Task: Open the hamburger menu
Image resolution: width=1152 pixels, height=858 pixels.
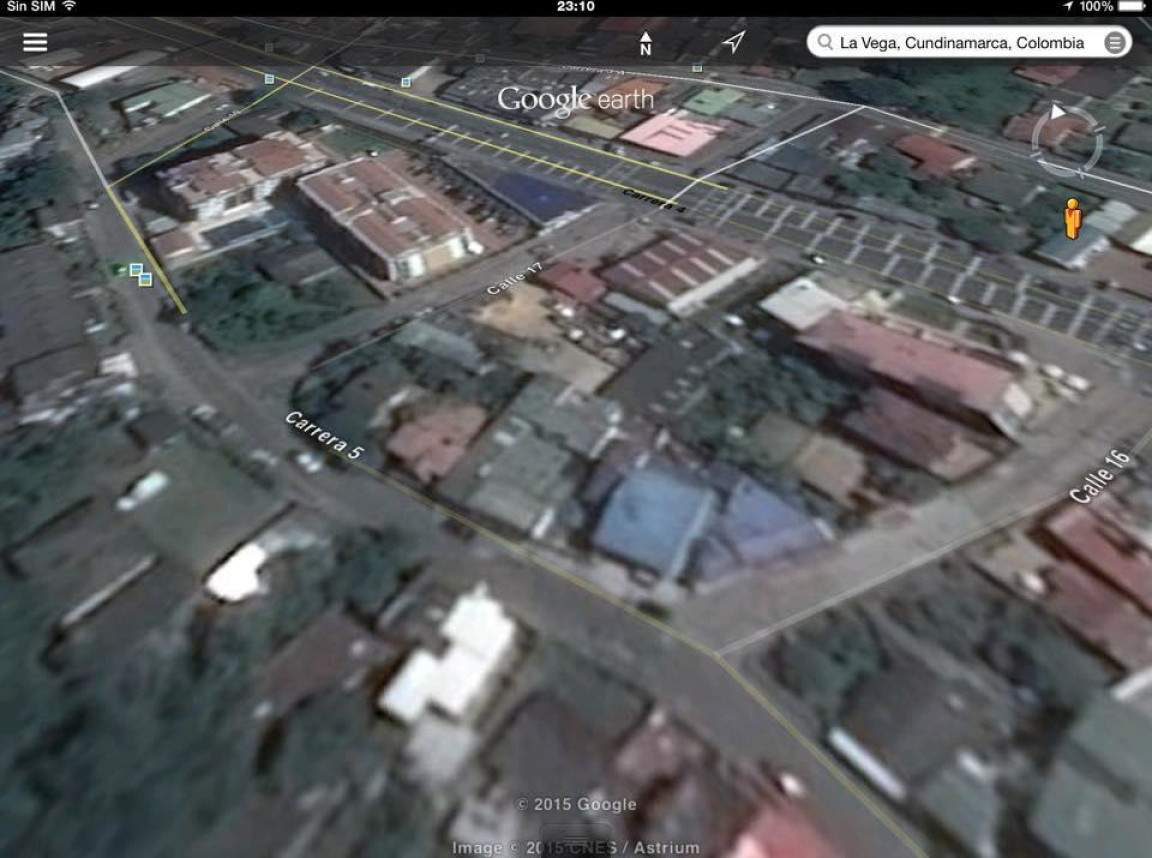Action: (35, 42)
